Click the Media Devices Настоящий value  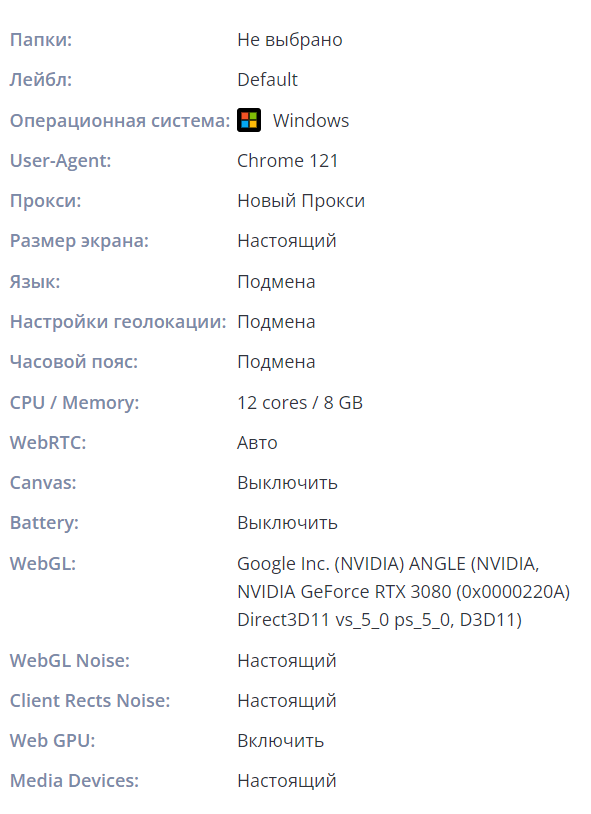coord(287,781)
